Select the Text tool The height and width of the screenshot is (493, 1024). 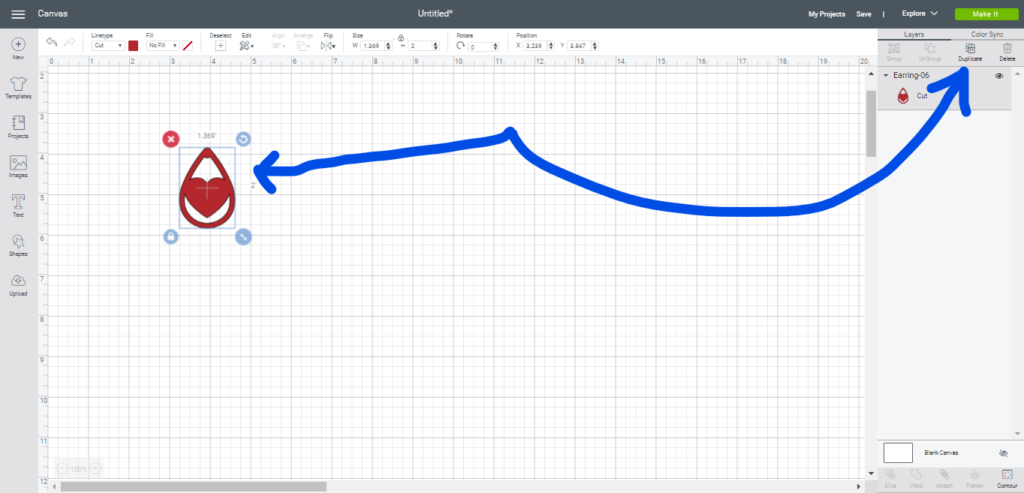coord(18,203)
